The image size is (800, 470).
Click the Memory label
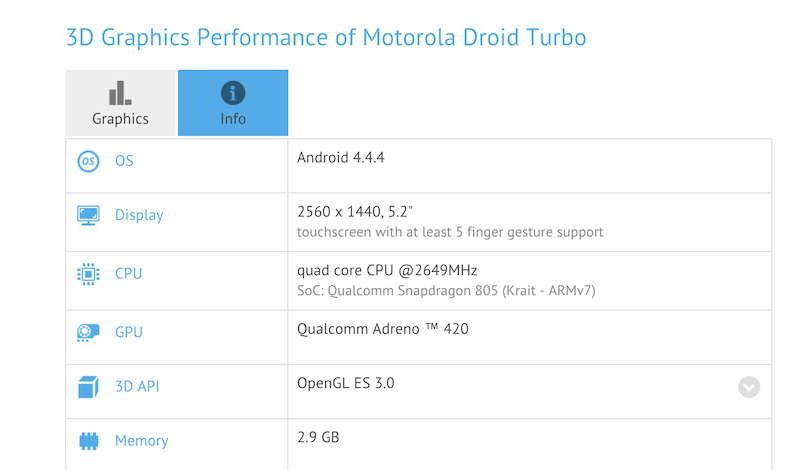141,440
